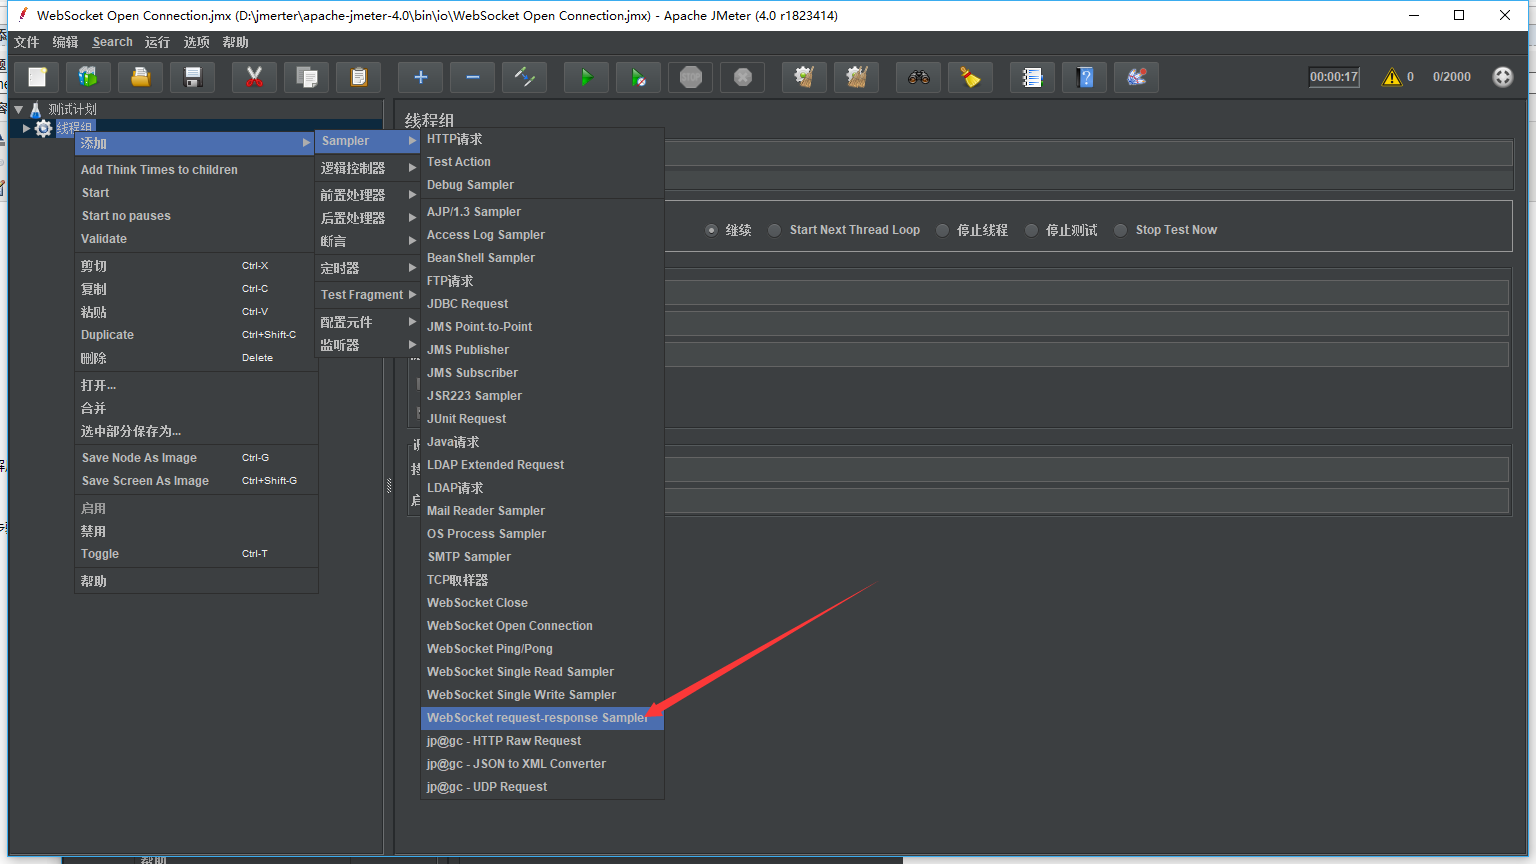Click the Cut scissors icon
The image size is (1536, 864).
pyautogui.click(x=254, y=77)
